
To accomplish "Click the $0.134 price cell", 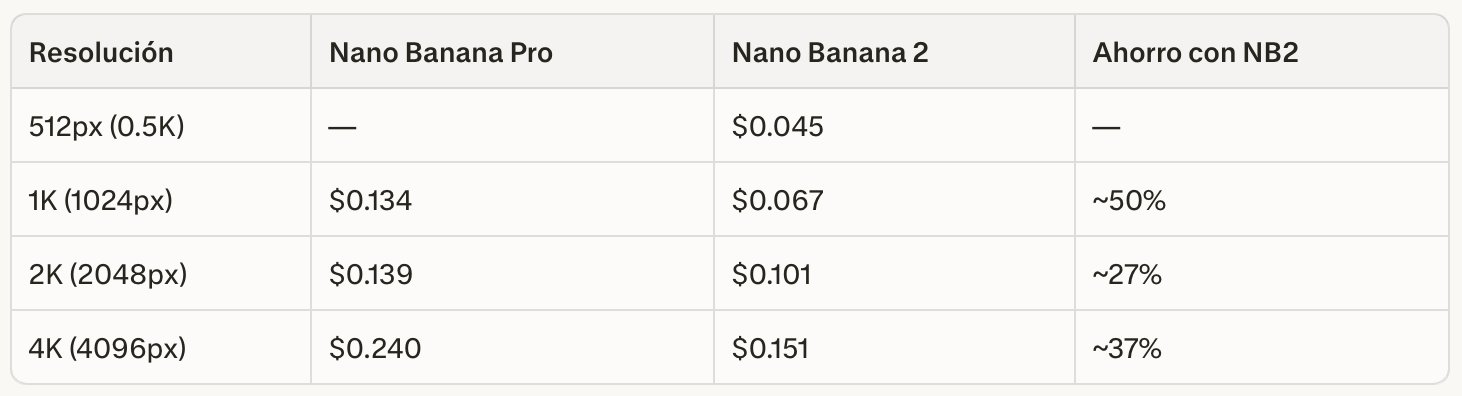I will [x=370, y=201].
